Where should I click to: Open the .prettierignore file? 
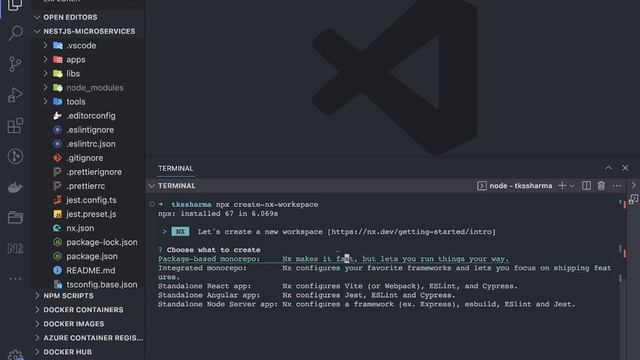click(88, 172)
